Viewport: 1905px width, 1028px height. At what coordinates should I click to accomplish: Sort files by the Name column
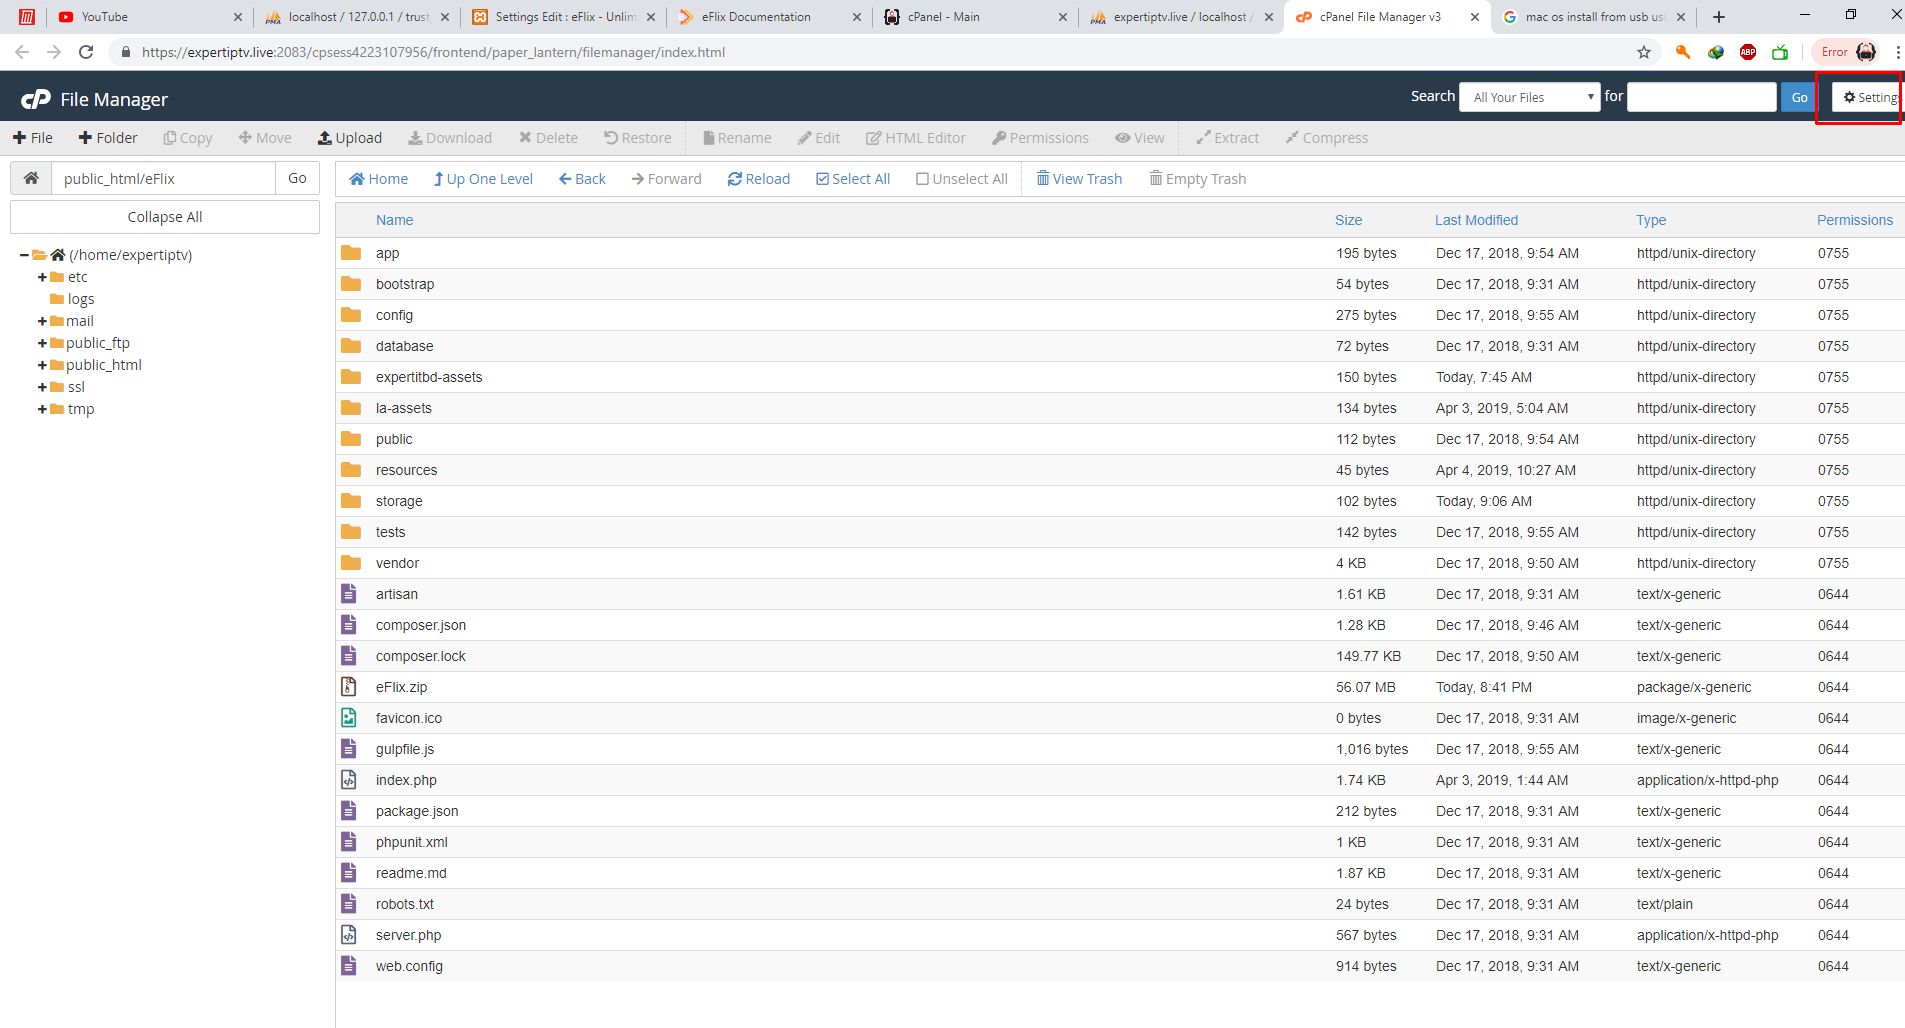tap(394, 220)
